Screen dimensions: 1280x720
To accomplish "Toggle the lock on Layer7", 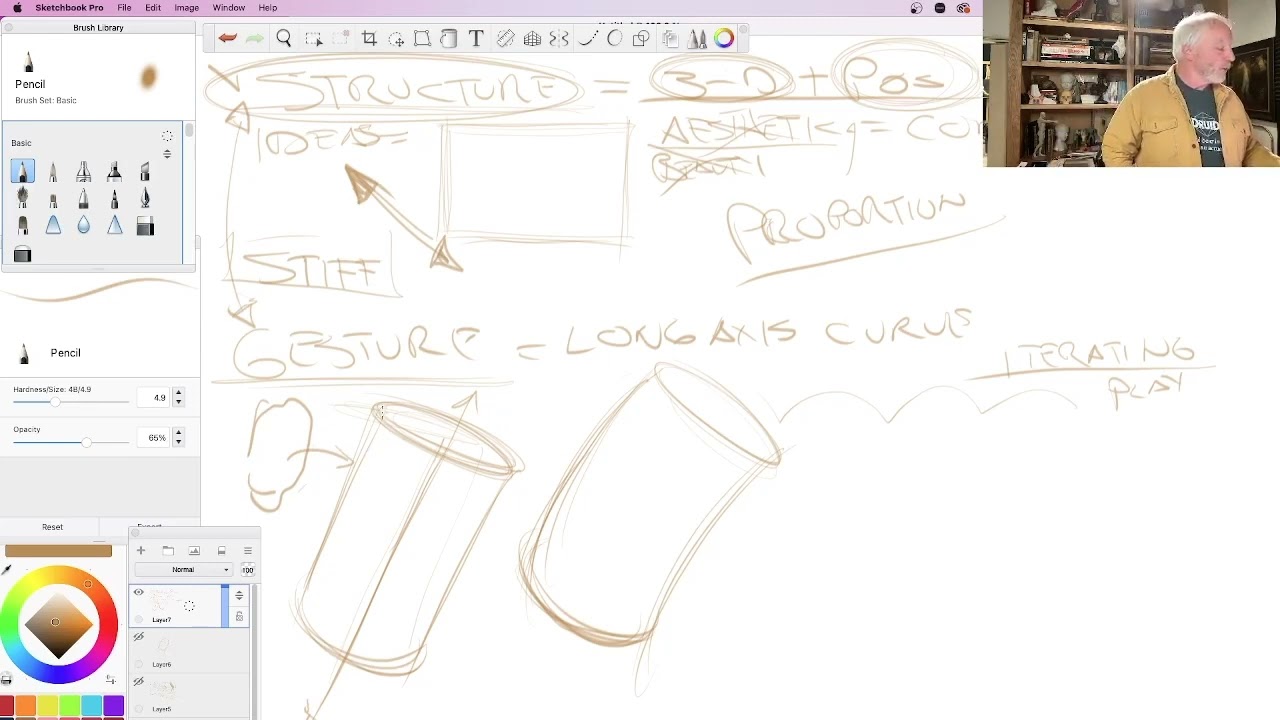I will (x=239, y=617).
